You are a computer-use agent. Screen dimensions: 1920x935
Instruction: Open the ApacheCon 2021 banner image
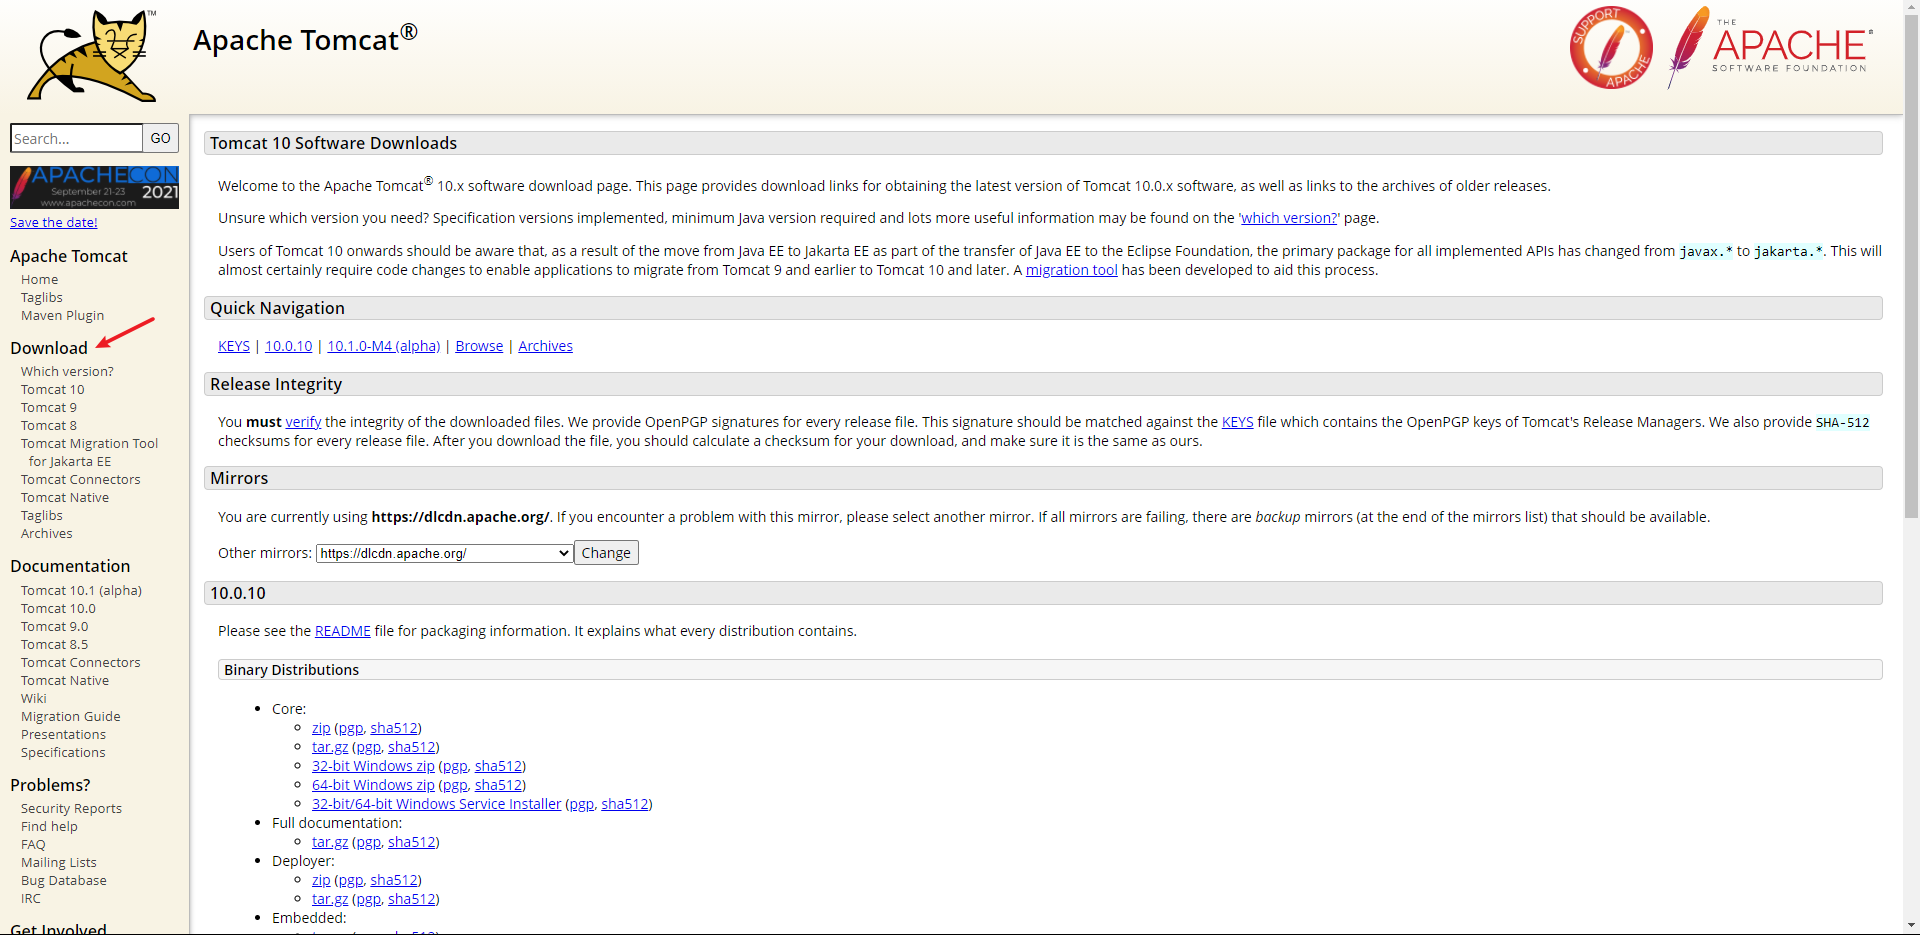(x=94, y=187)
